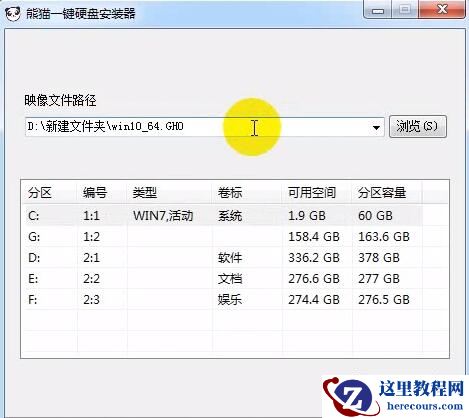Sort by the 分区 column header
The height and width of the screenshot is (418, 469).
pos(50,193)
